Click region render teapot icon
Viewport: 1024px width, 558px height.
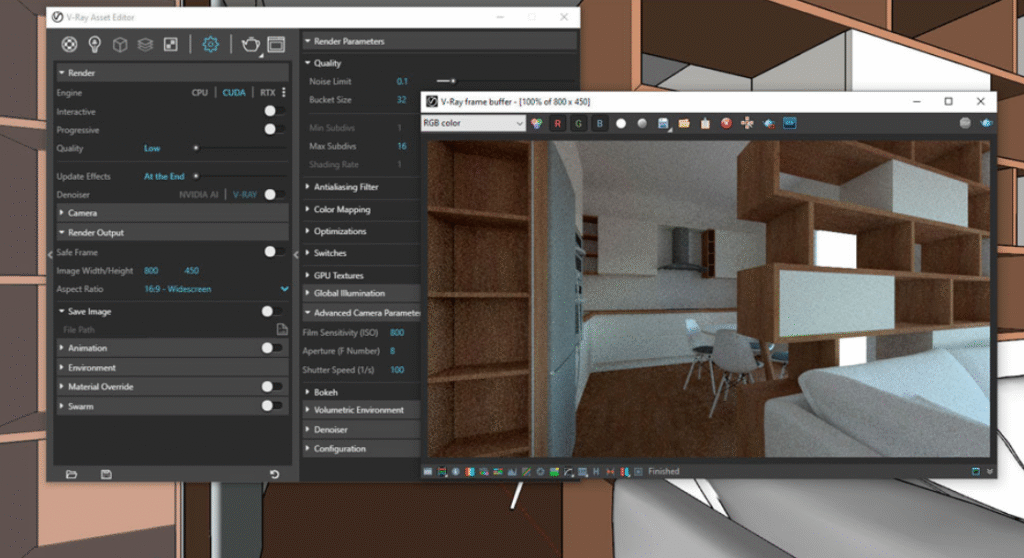click(x=769, y=123)
